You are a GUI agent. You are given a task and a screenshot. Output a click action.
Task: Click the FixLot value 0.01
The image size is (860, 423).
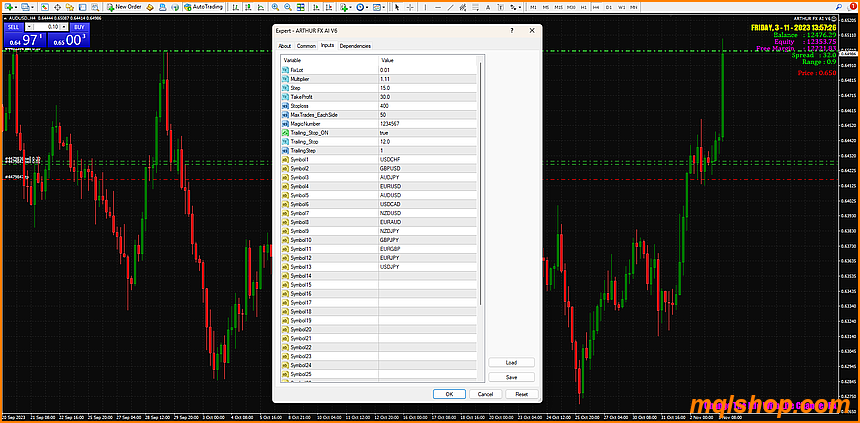tap(427, 70)
